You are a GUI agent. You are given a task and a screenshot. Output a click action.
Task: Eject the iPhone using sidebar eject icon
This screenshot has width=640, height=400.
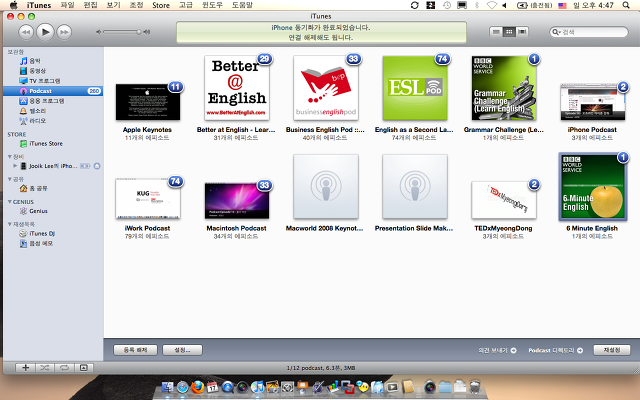tap(97, 166)
